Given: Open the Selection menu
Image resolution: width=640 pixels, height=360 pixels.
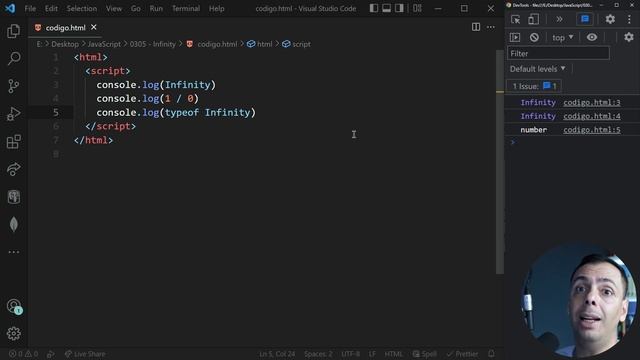Looking at the screenshot, I should [x=82, y=8].
